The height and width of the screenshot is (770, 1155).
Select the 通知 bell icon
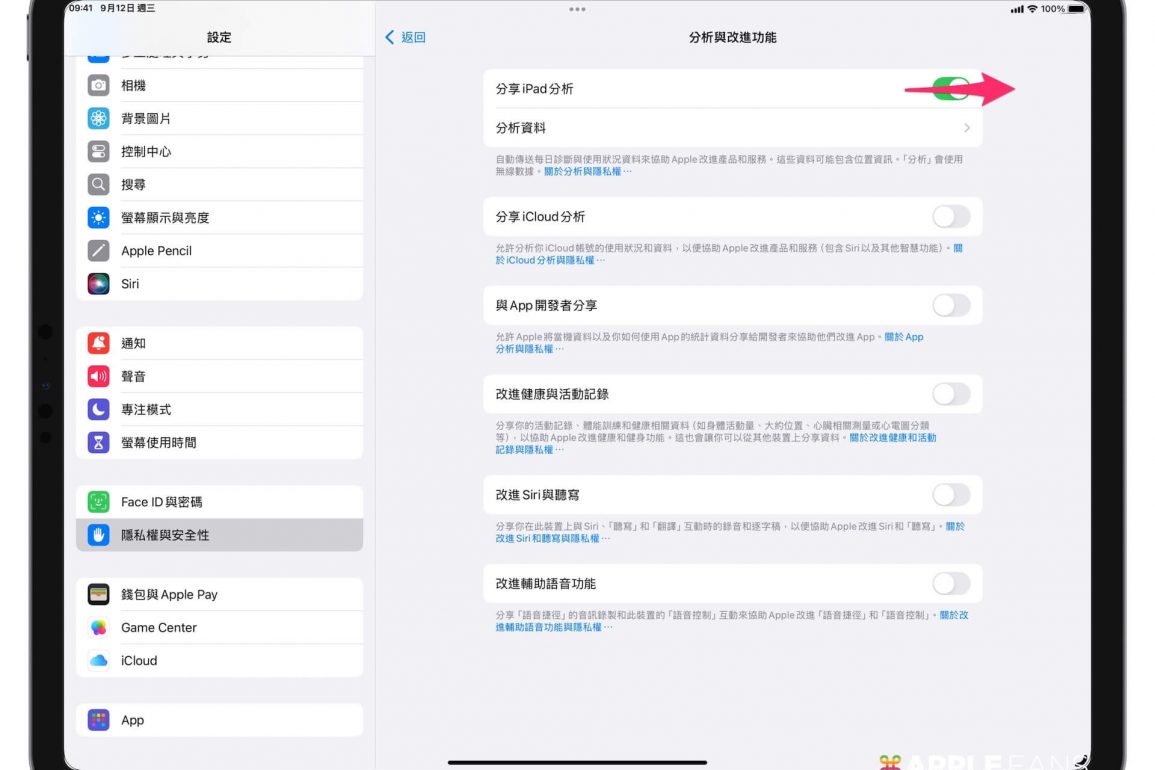98,343
